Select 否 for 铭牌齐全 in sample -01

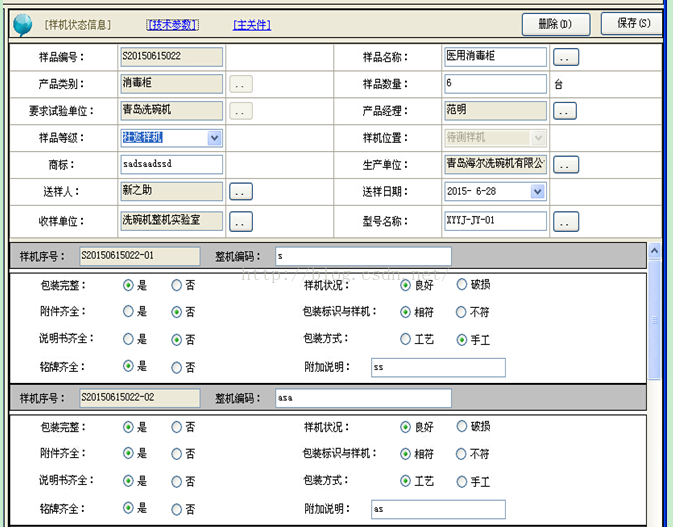176,367
